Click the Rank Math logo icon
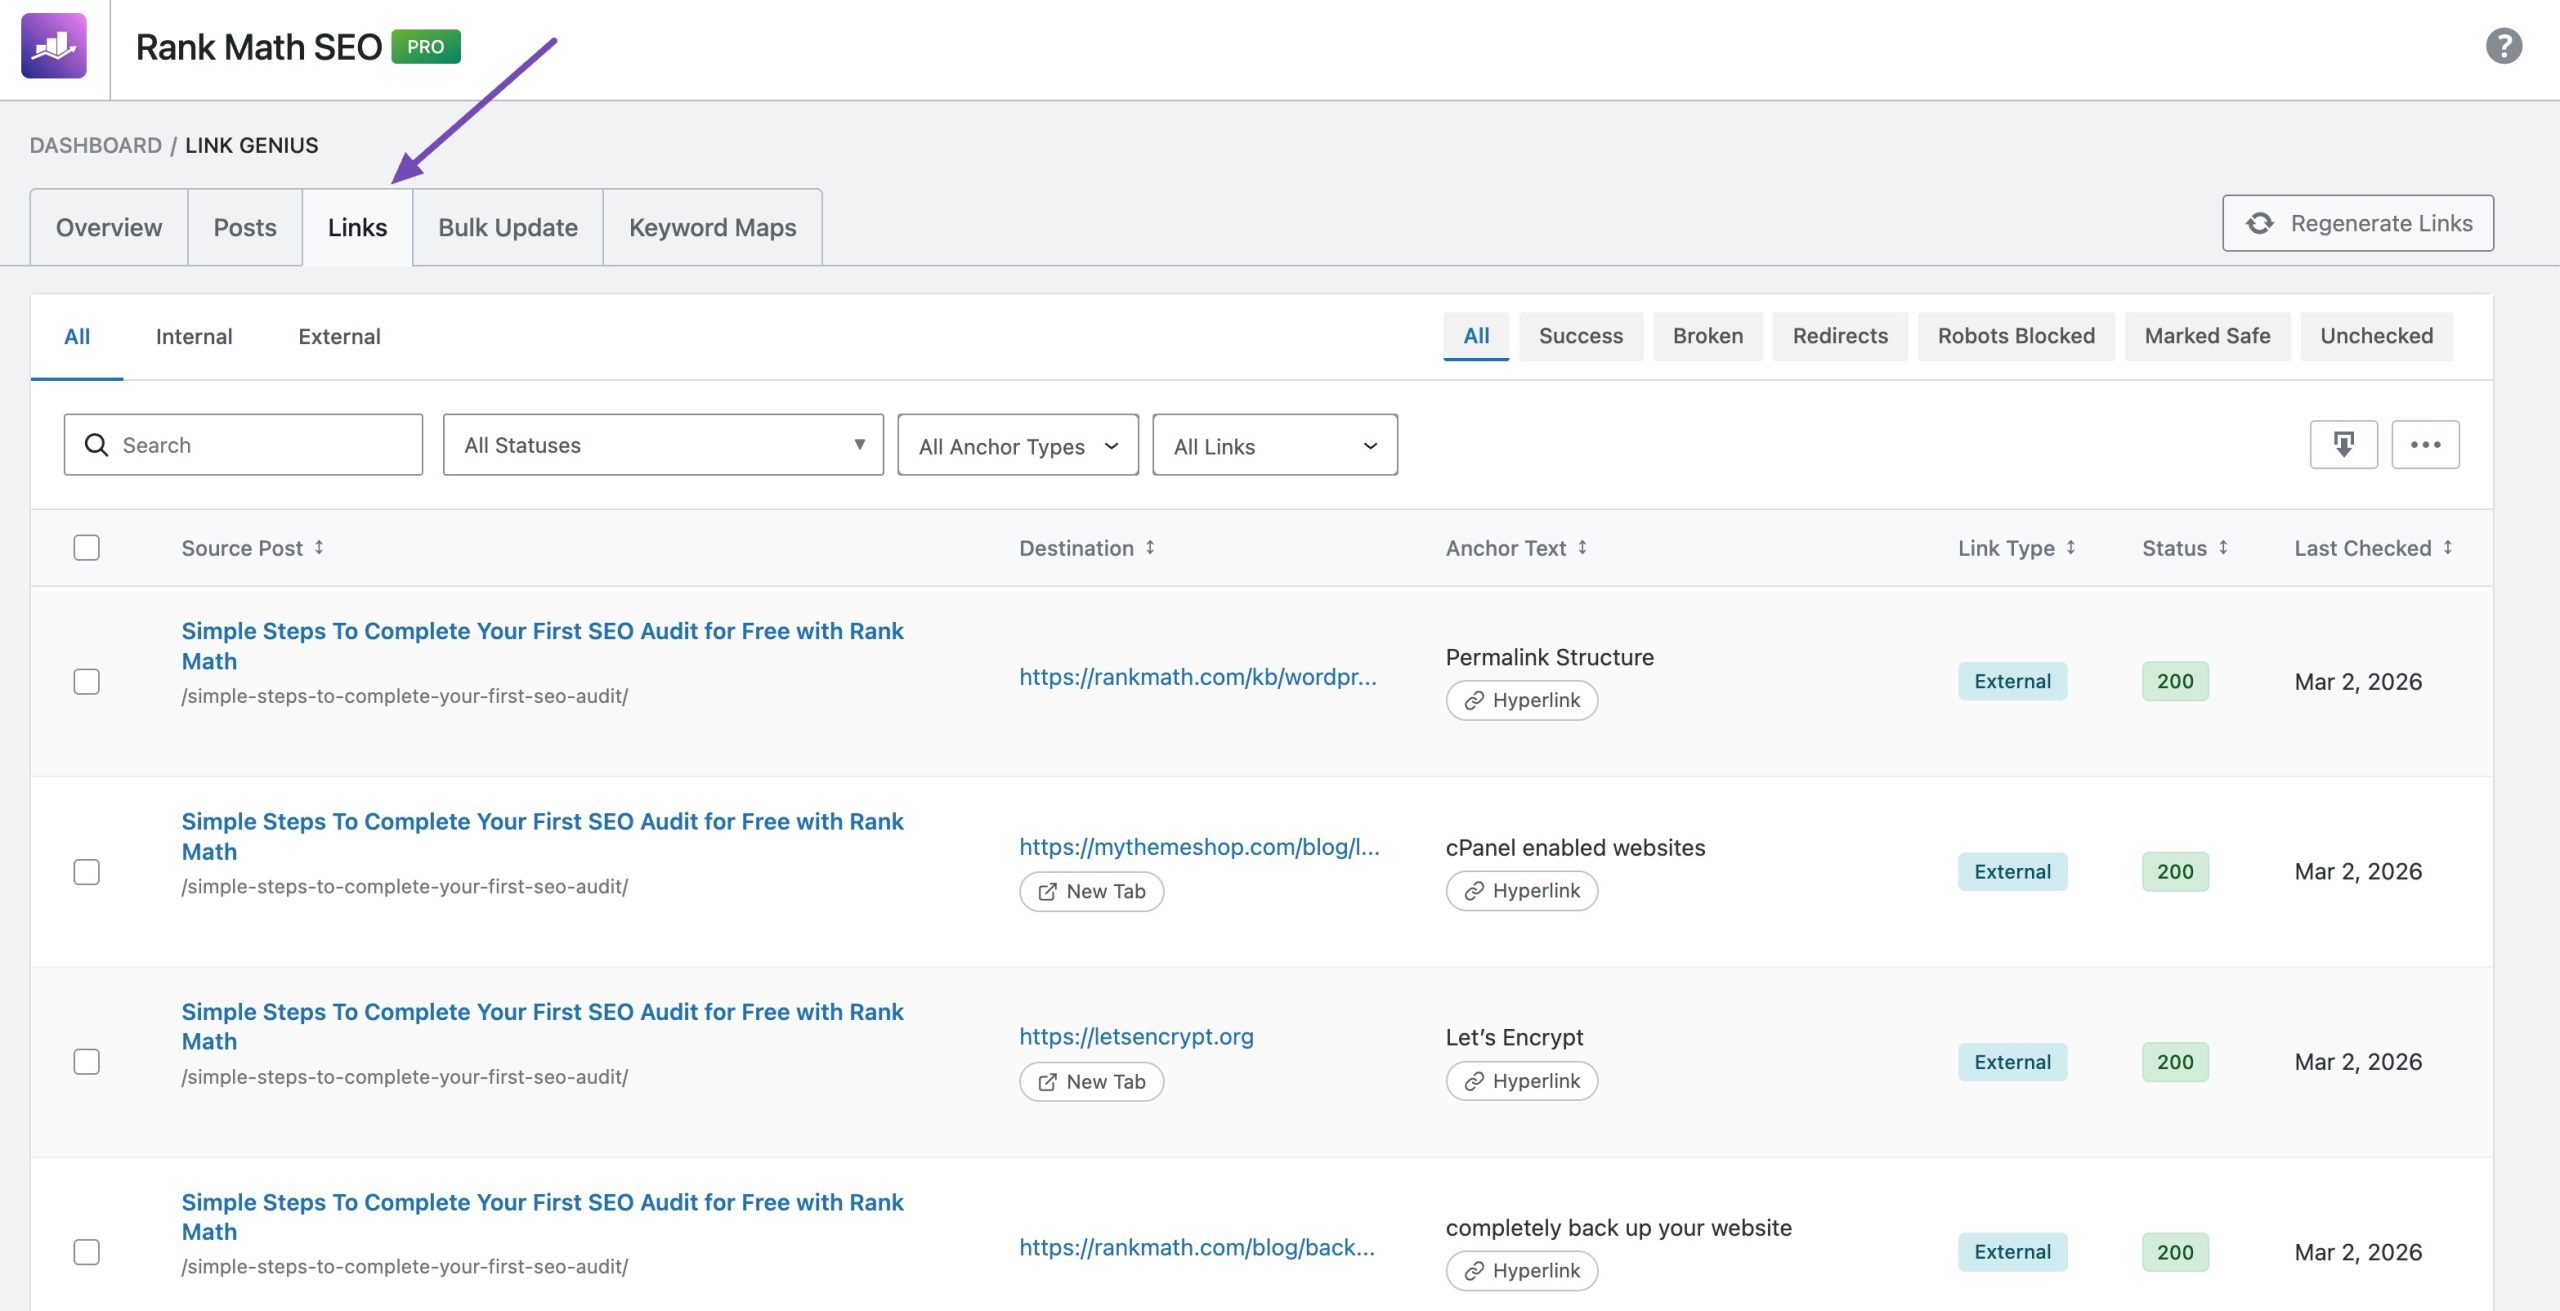Image resolution: width=2560 pixels, height=1311 pixels. (x=56, y=46)
